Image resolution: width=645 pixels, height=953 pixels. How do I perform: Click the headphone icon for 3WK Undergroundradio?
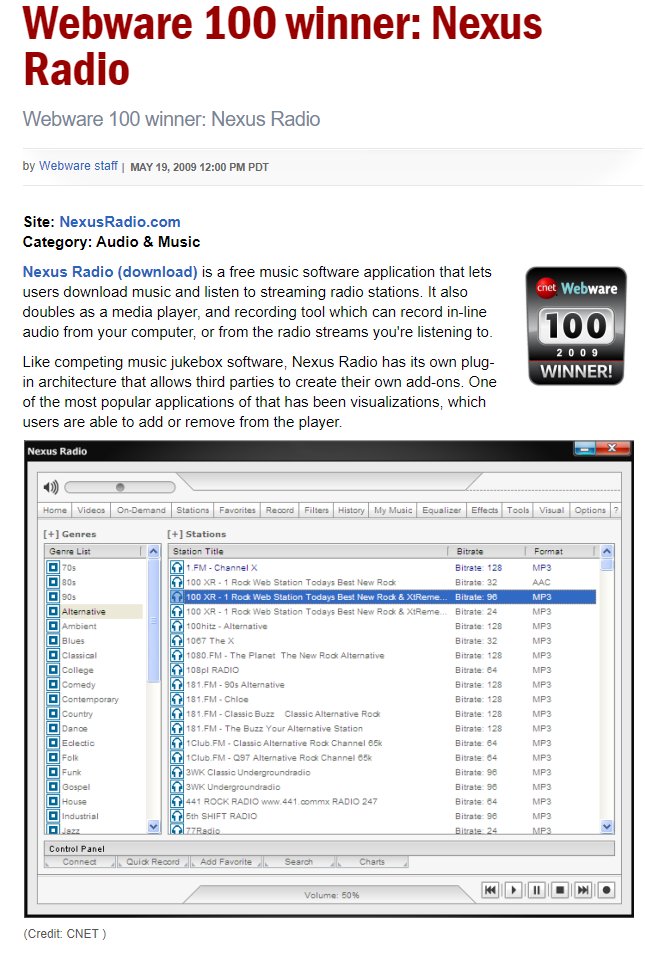click(177, 786)
